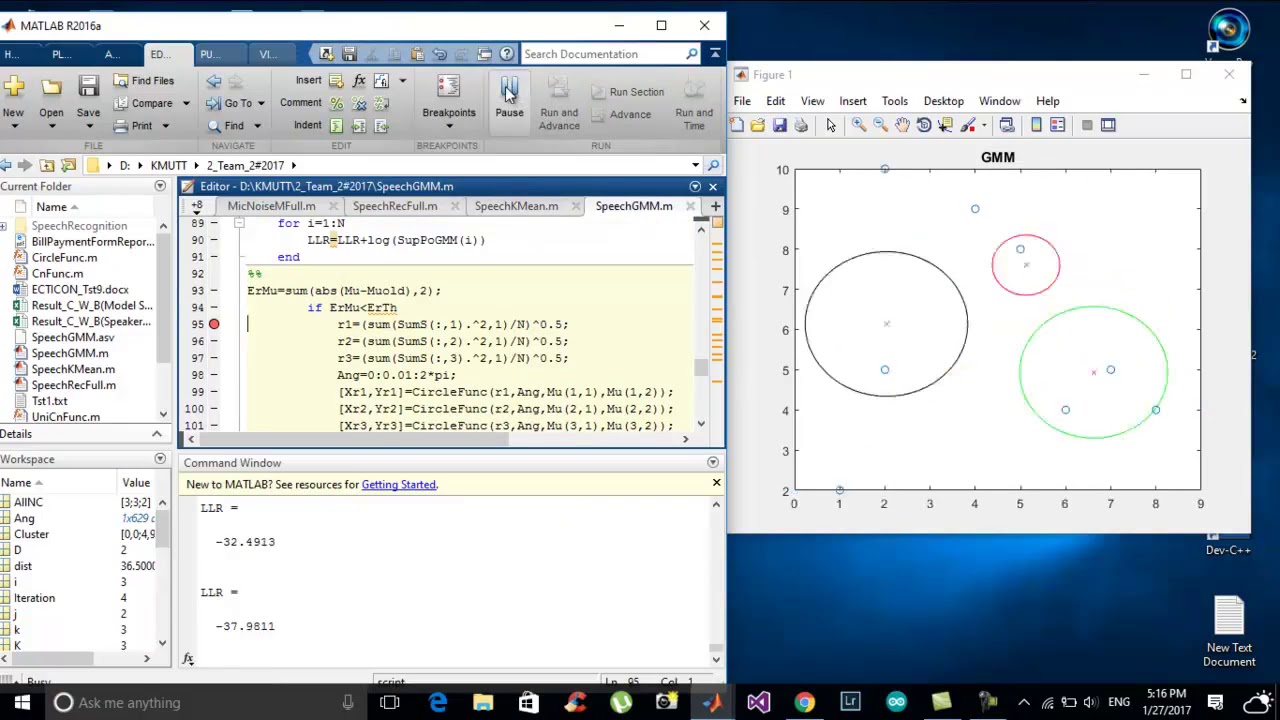This screenshot has width=1280, height=720.
Task: Click the Windows Start button
Action: point(22,702)
